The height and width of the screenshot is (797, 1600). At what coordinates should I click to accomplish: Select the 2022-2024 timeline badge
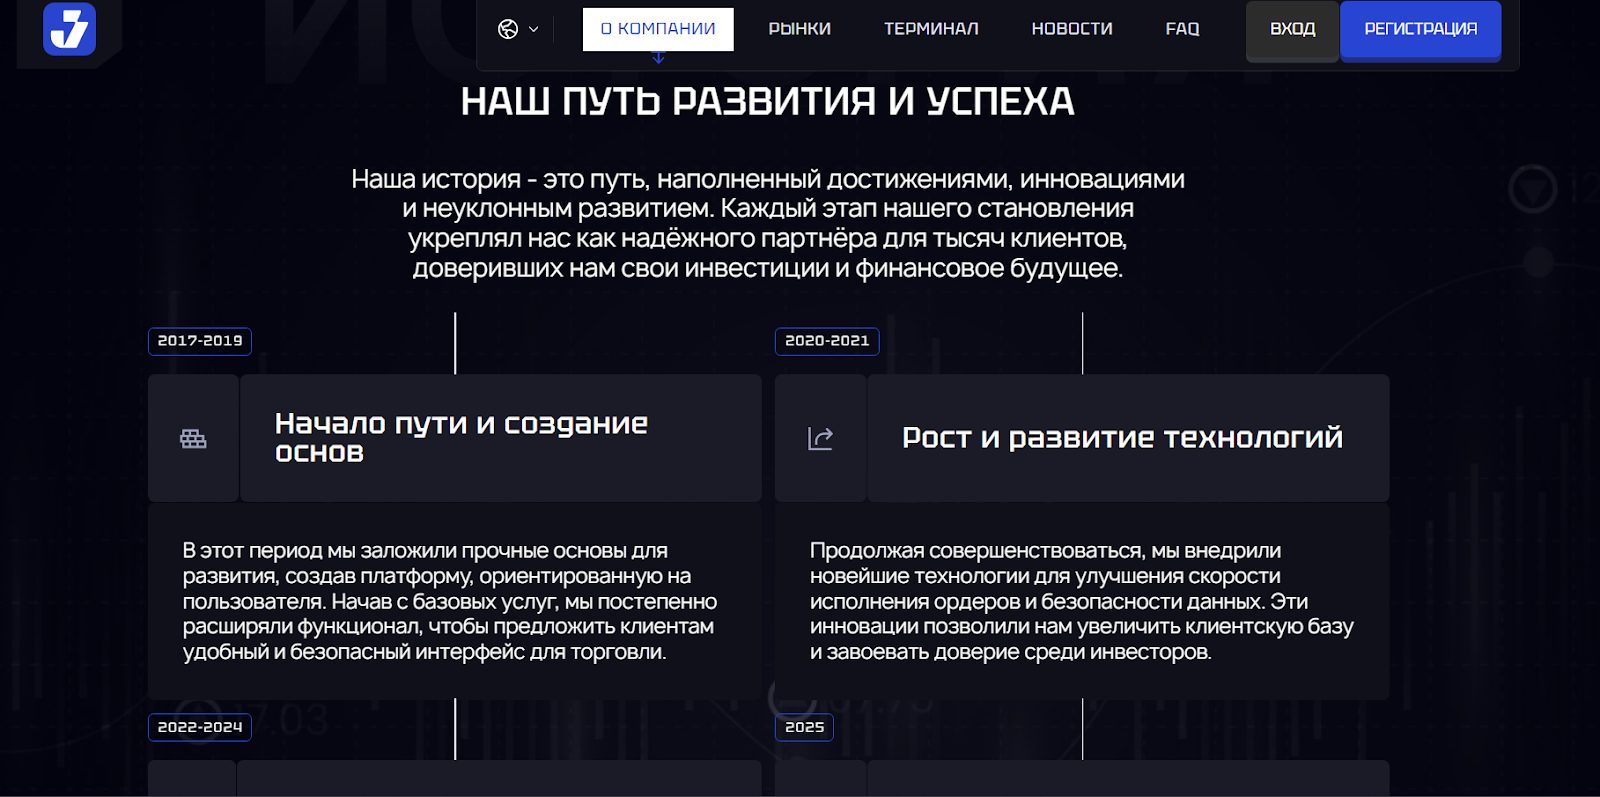click(200, 727)
